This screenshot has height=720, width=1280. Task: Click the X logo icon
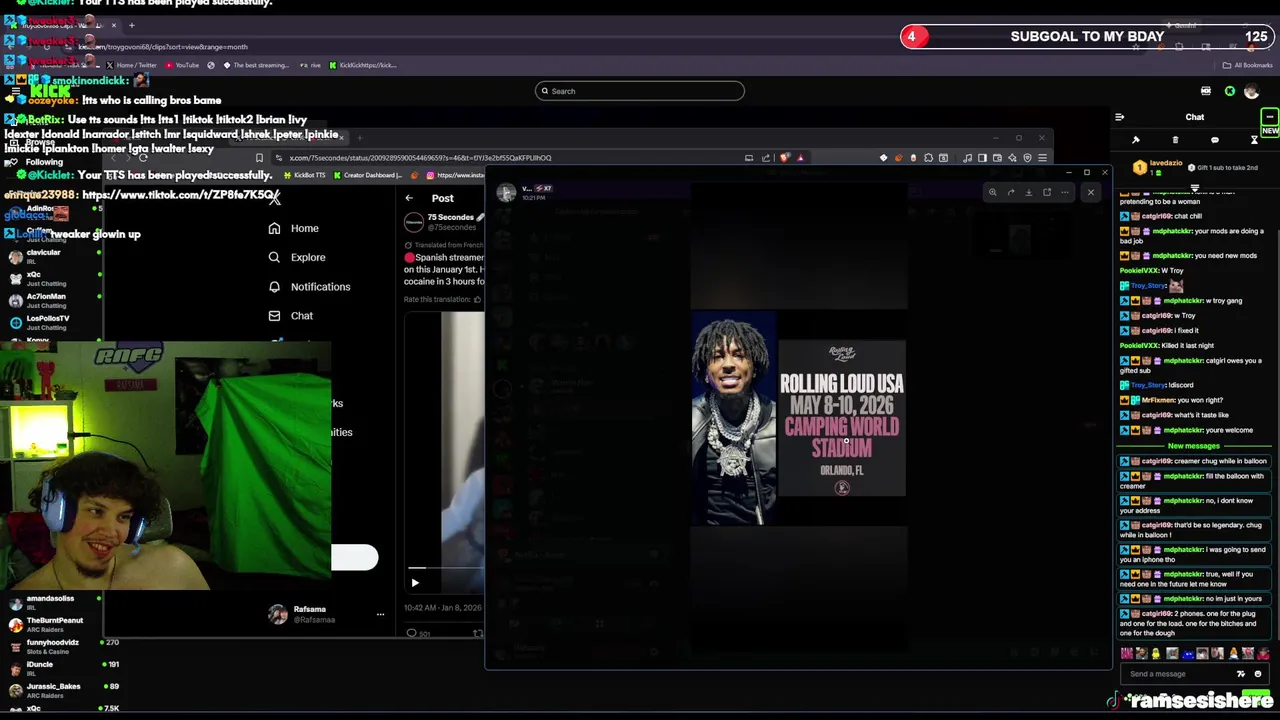point(274,199)
